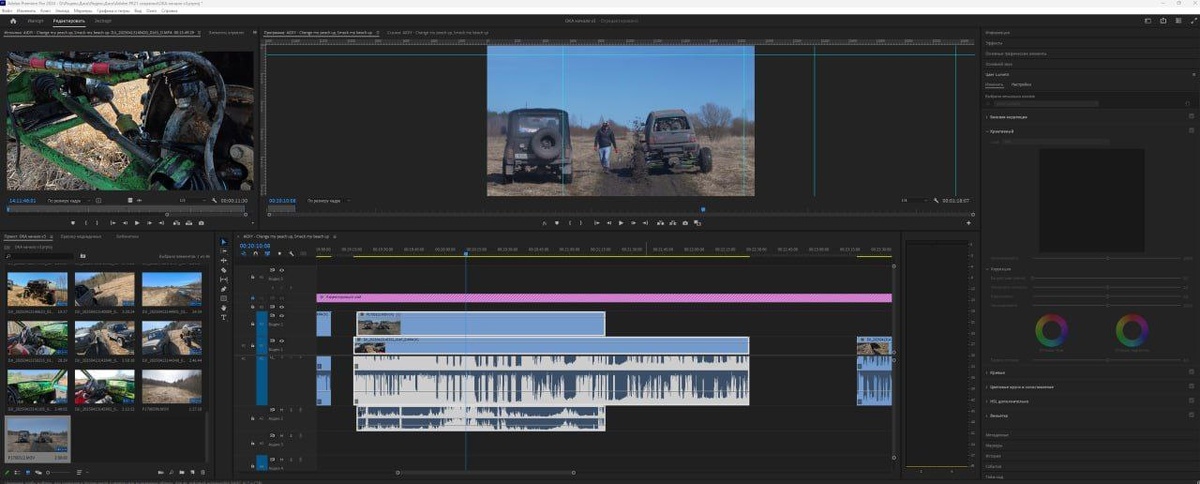1200x484 pixels.
Task: Expand Кривые section in Lumetri
Action: tap(987, 372)
